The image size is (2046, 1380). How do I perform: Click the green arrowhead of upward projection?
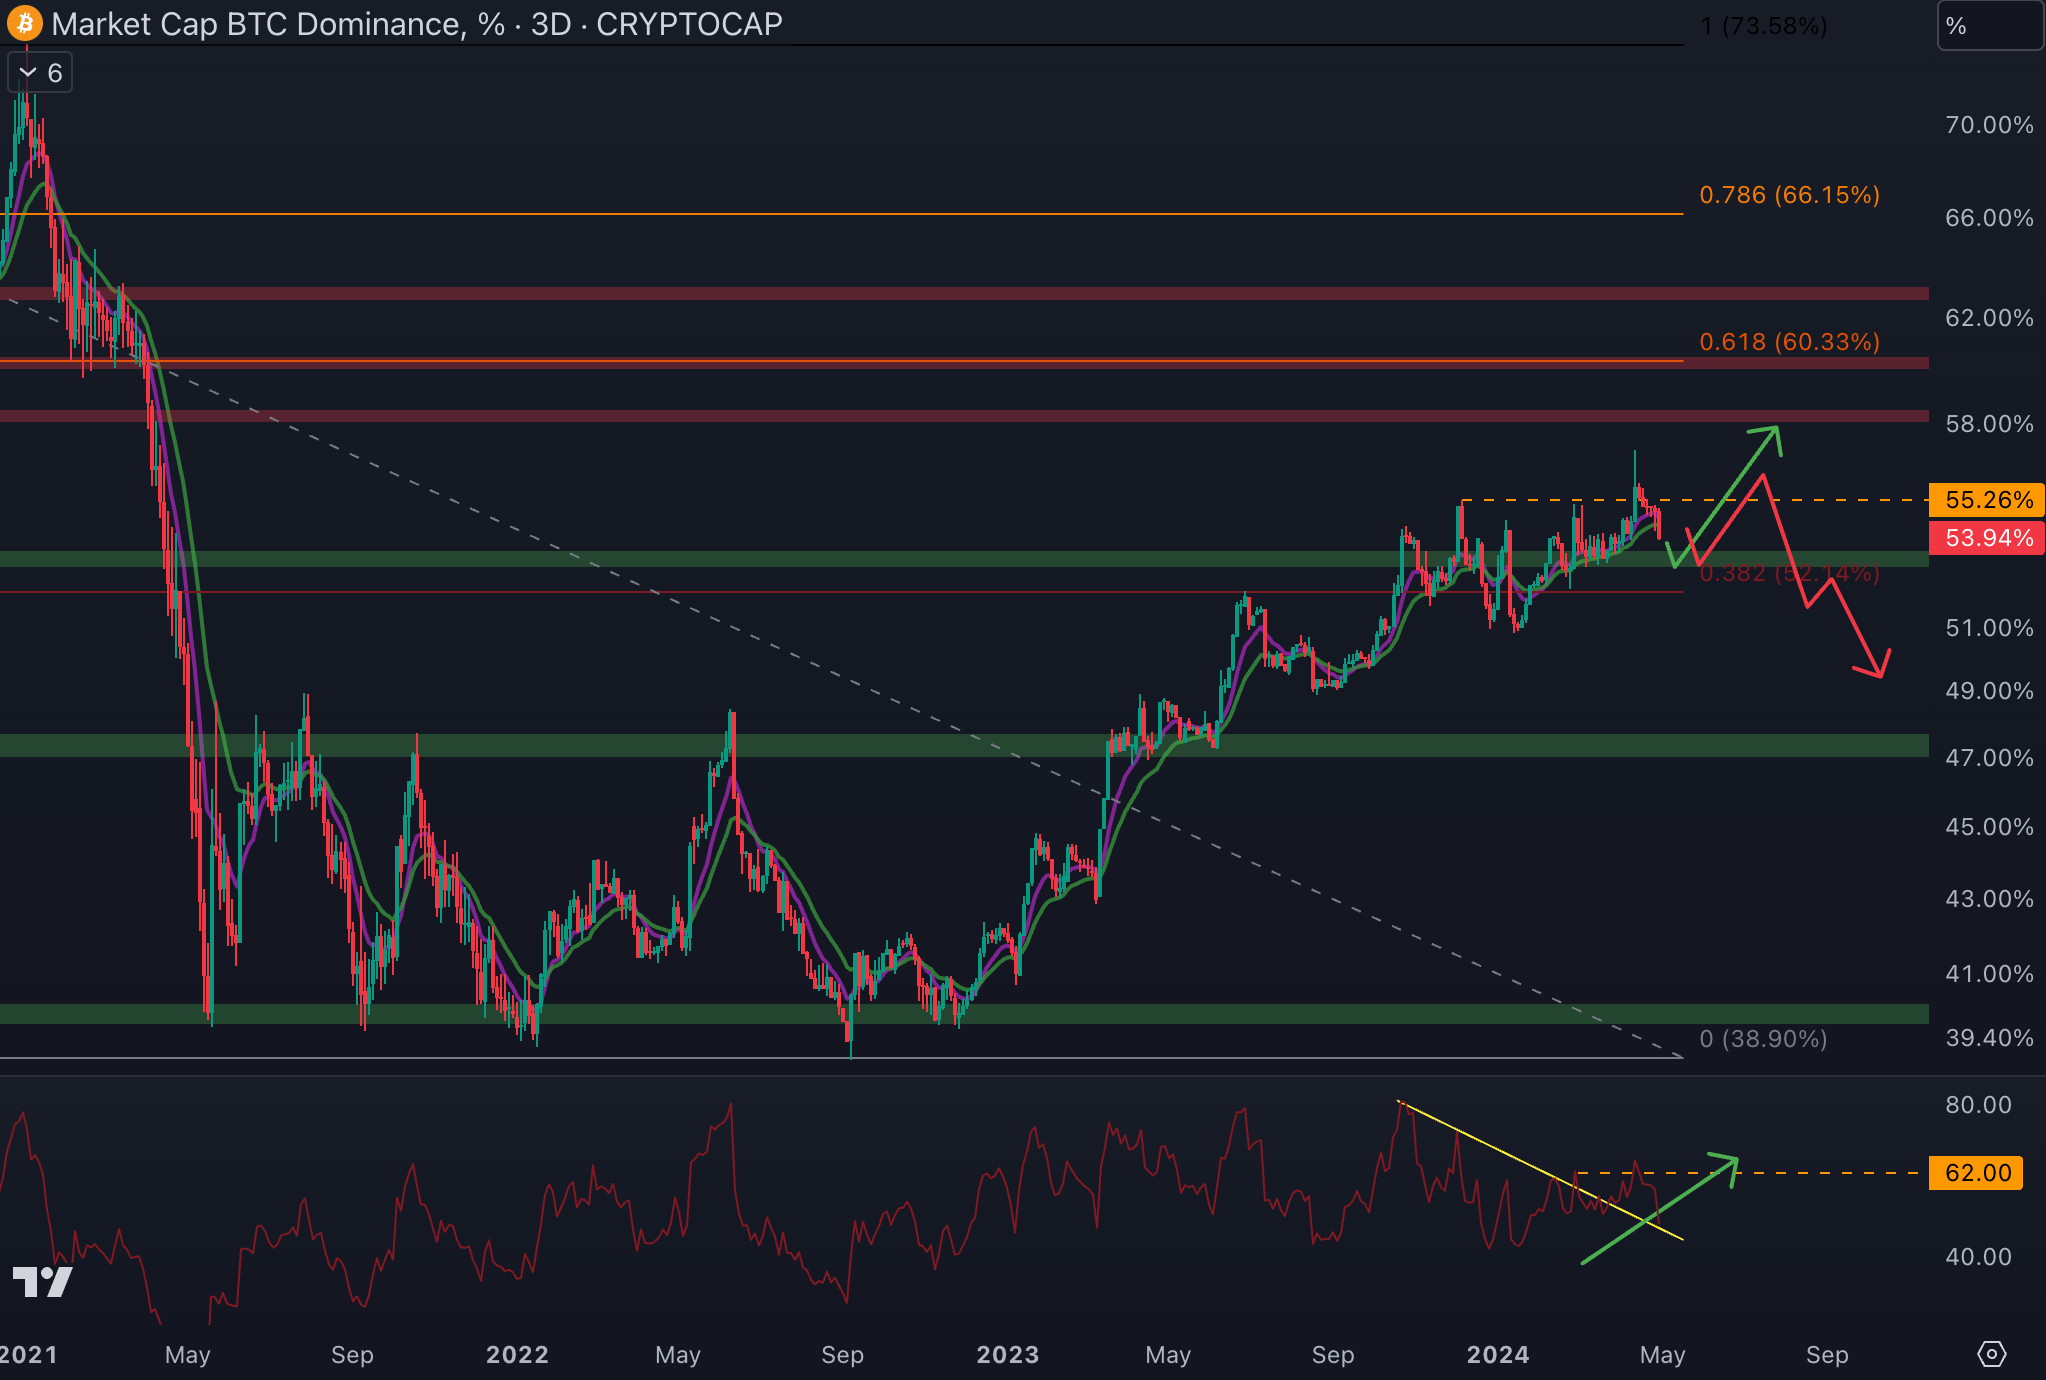(x=1775, y=432)
